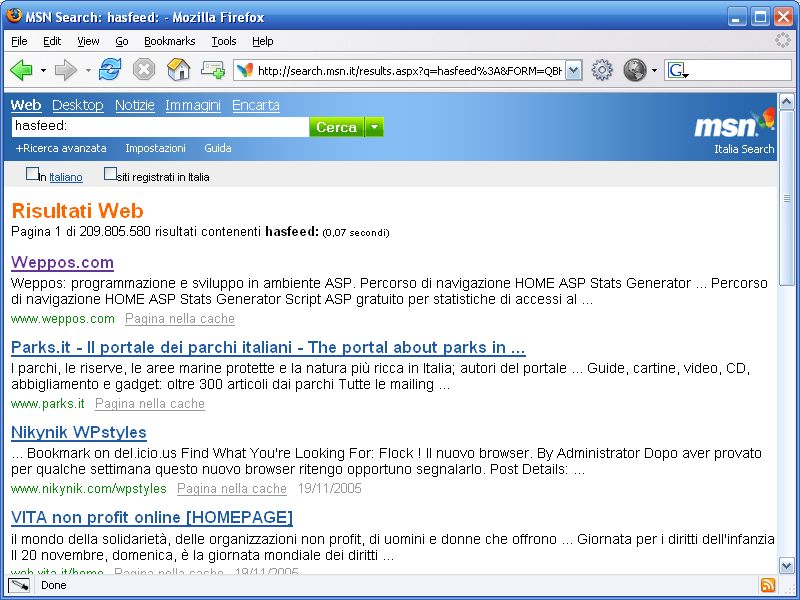Image resolution: width=800 pixels, height=600 pixels.
Task: Click the green Cerca search button
Action: point(337,127)
